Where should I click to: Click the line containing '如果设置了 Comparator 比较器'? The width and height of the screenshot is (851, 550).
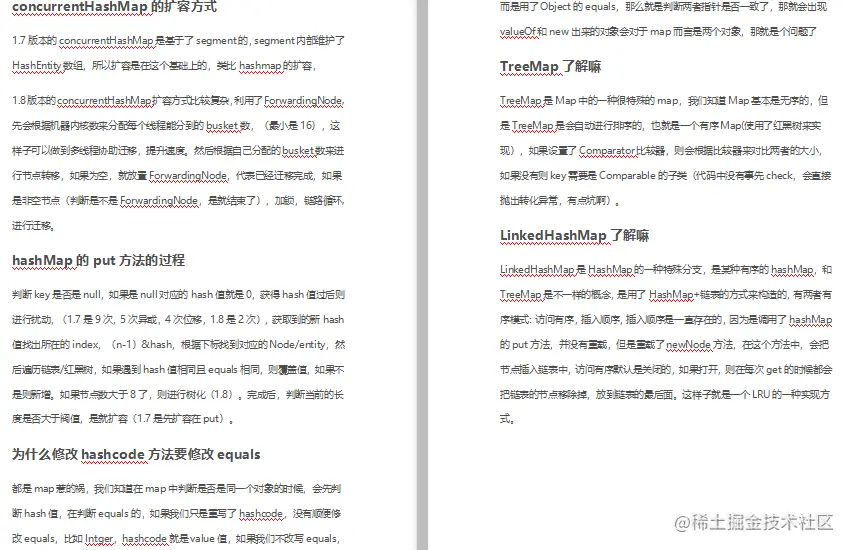(661, 151)
